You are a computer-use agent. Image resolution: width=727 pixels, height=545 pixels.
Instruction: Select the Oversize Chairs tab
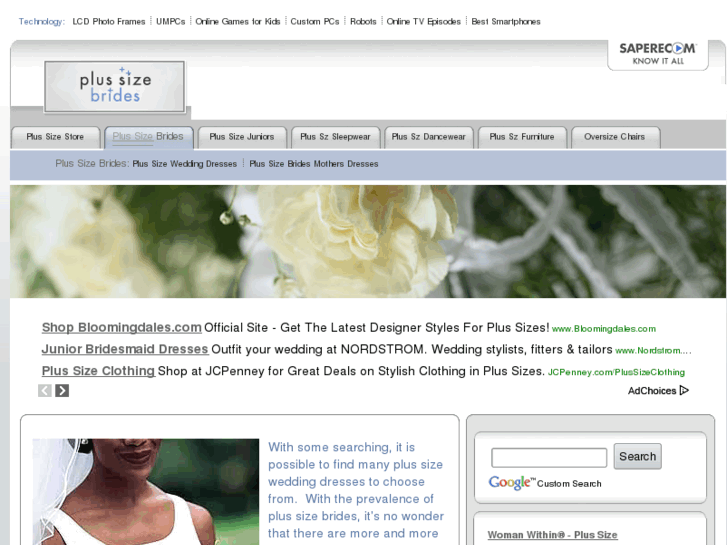[x=614, y=137]
